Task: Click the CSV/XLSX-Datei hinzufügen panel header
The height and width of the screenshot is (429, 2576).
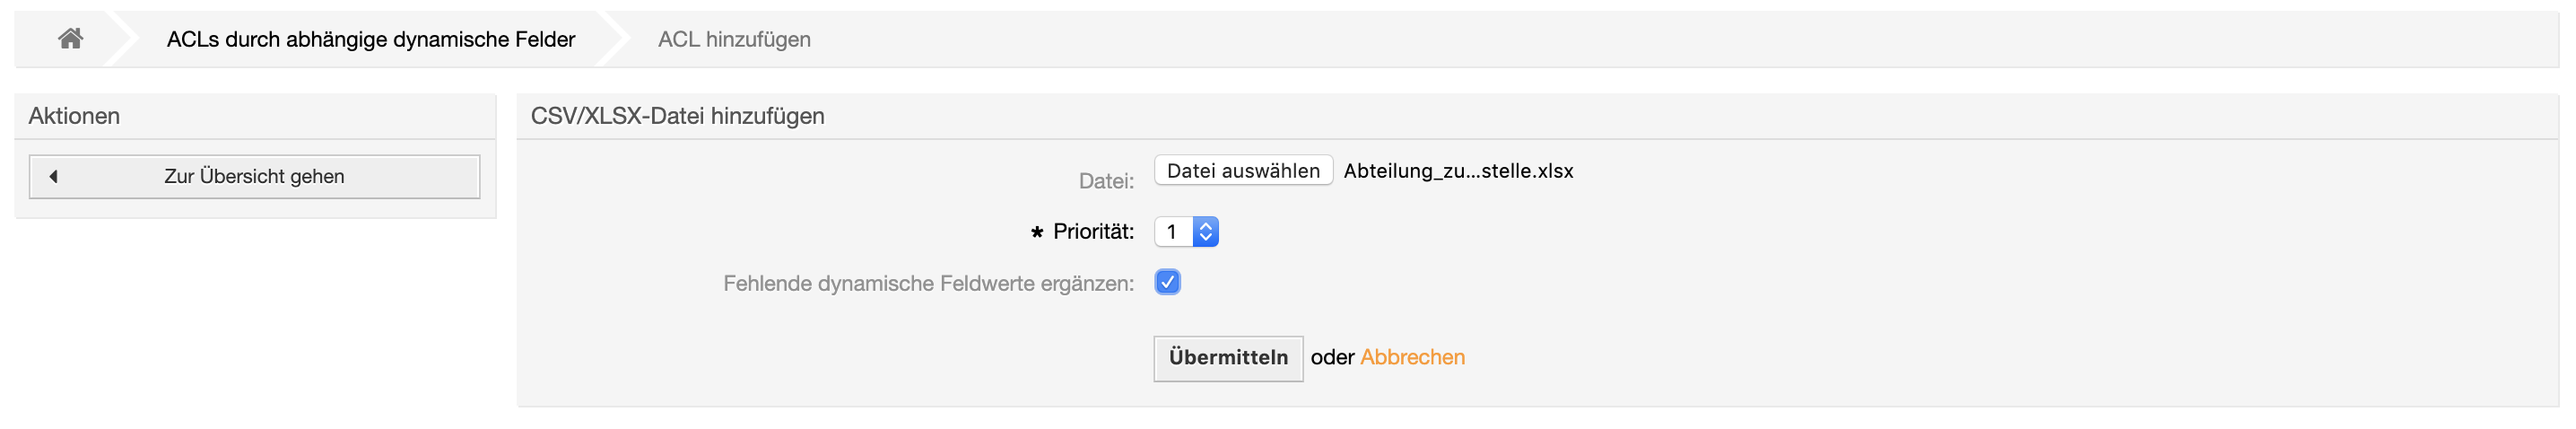Action: coord(677,116)
